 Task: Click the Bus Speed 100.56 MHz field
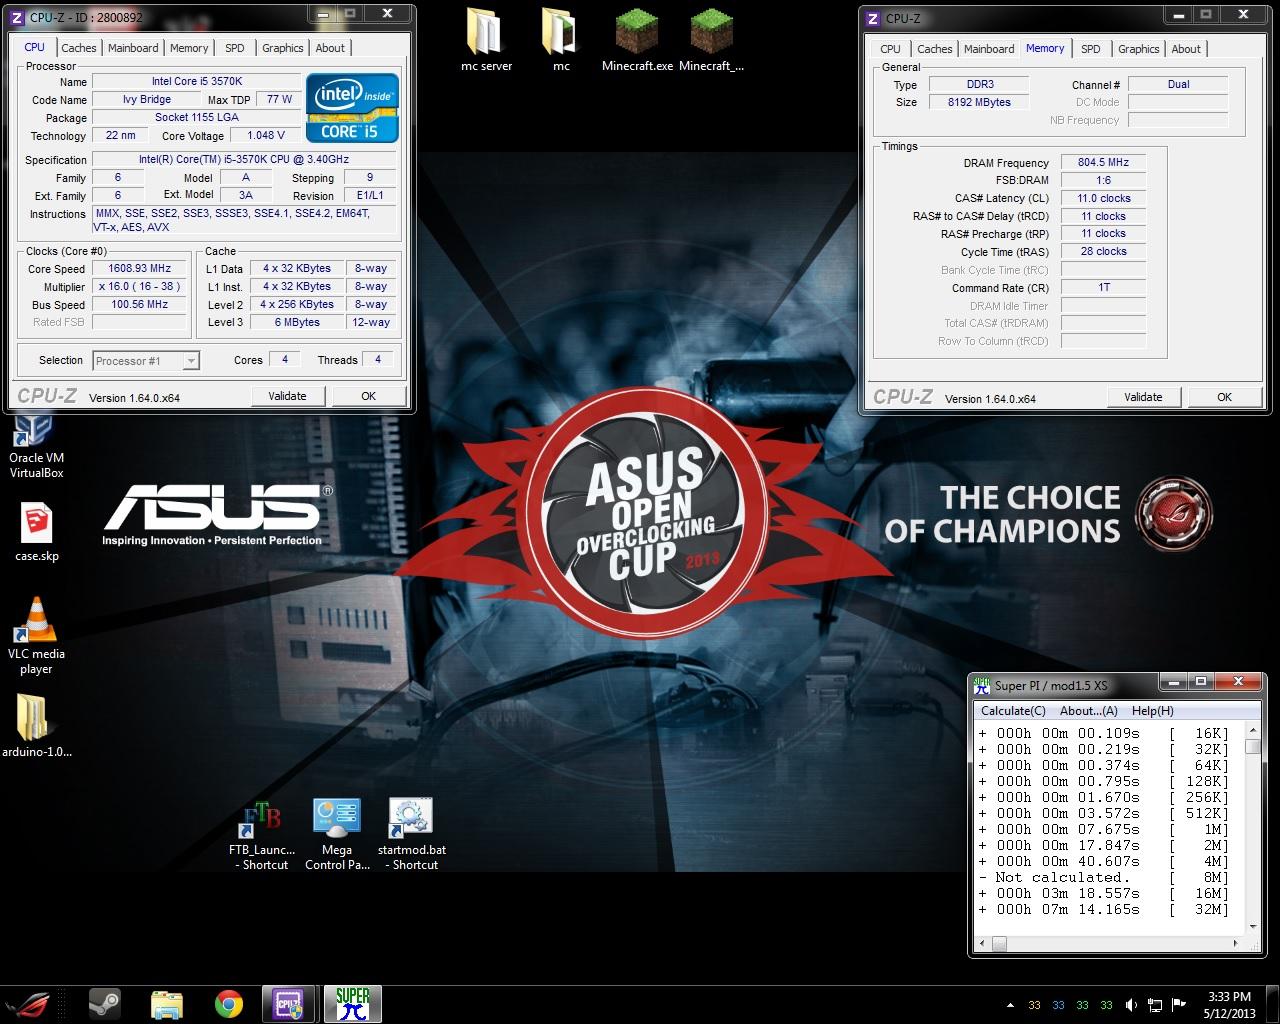[x=139, y=305]
